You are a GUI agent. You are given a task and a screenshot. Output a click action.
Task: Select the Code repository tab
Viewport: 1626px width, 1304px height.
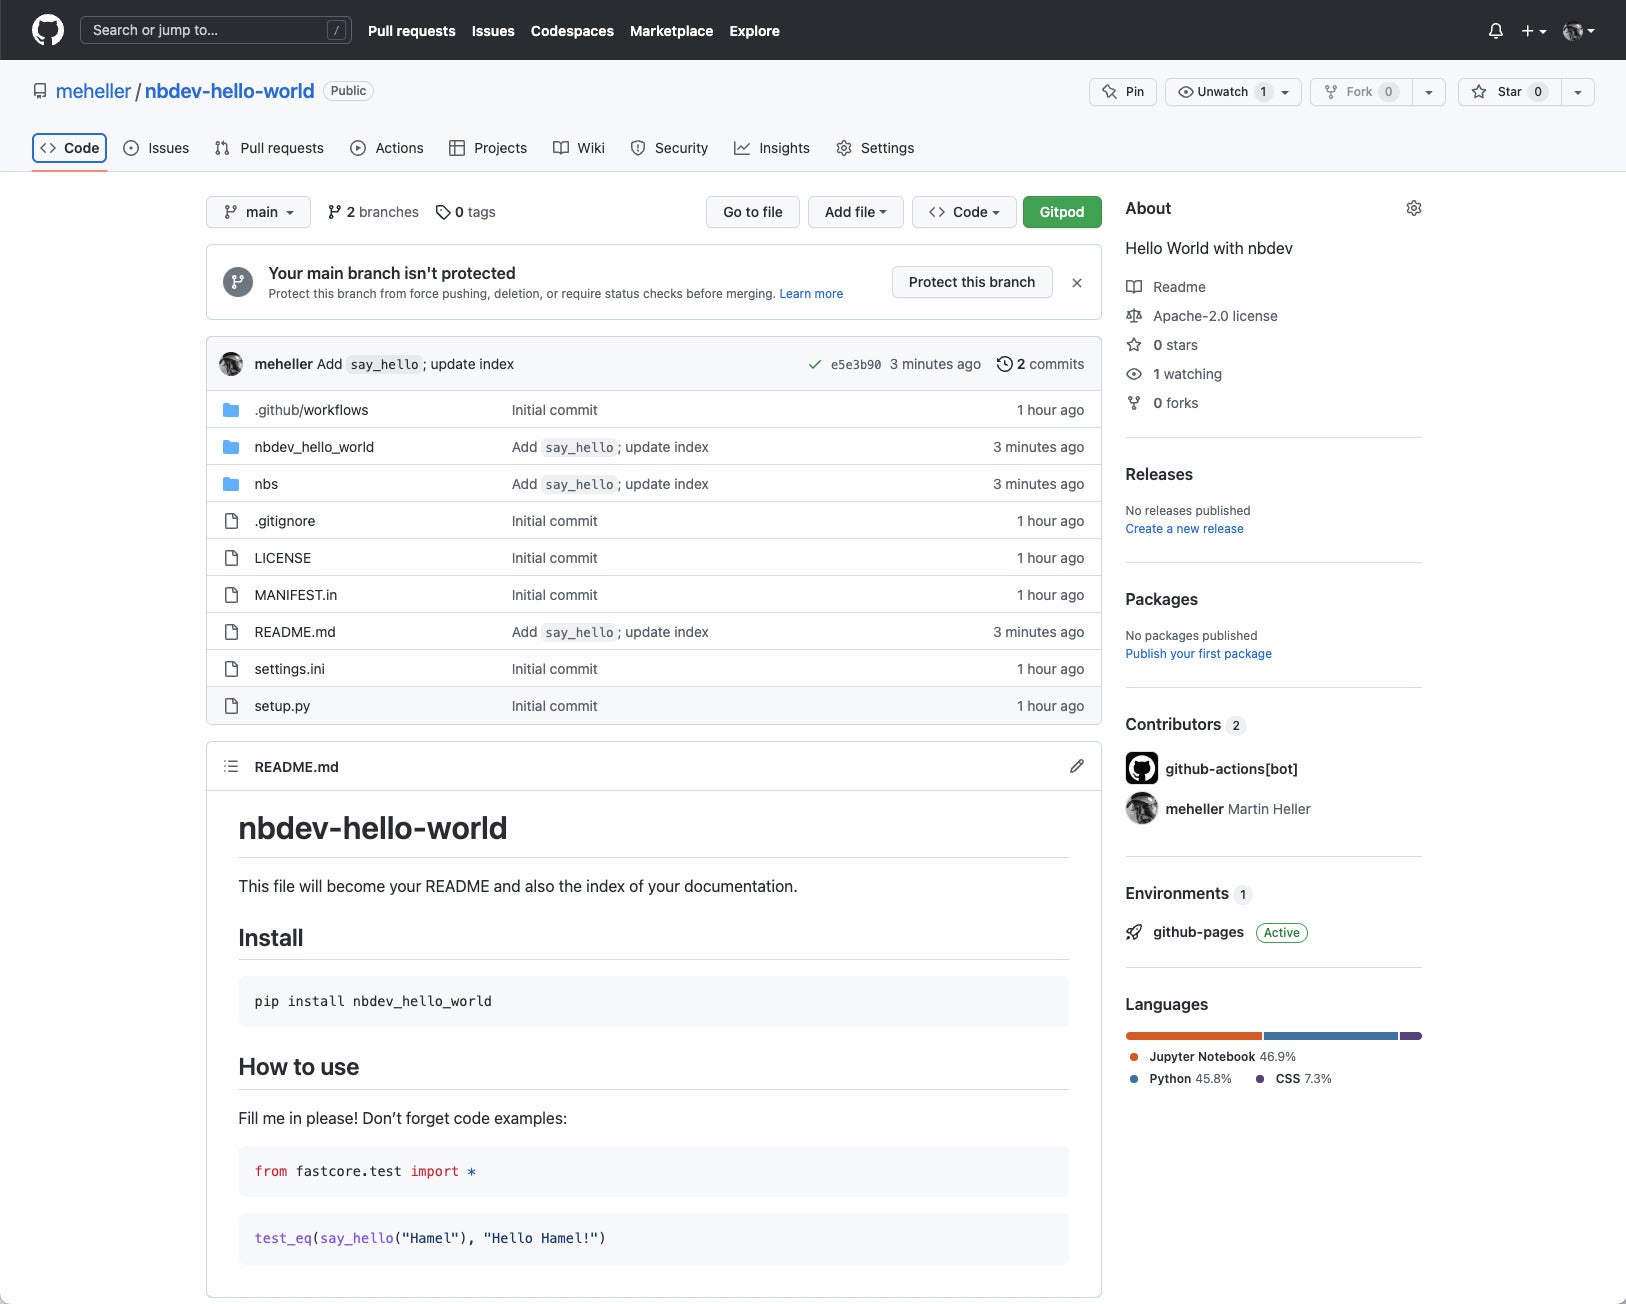tap(70, 148)
